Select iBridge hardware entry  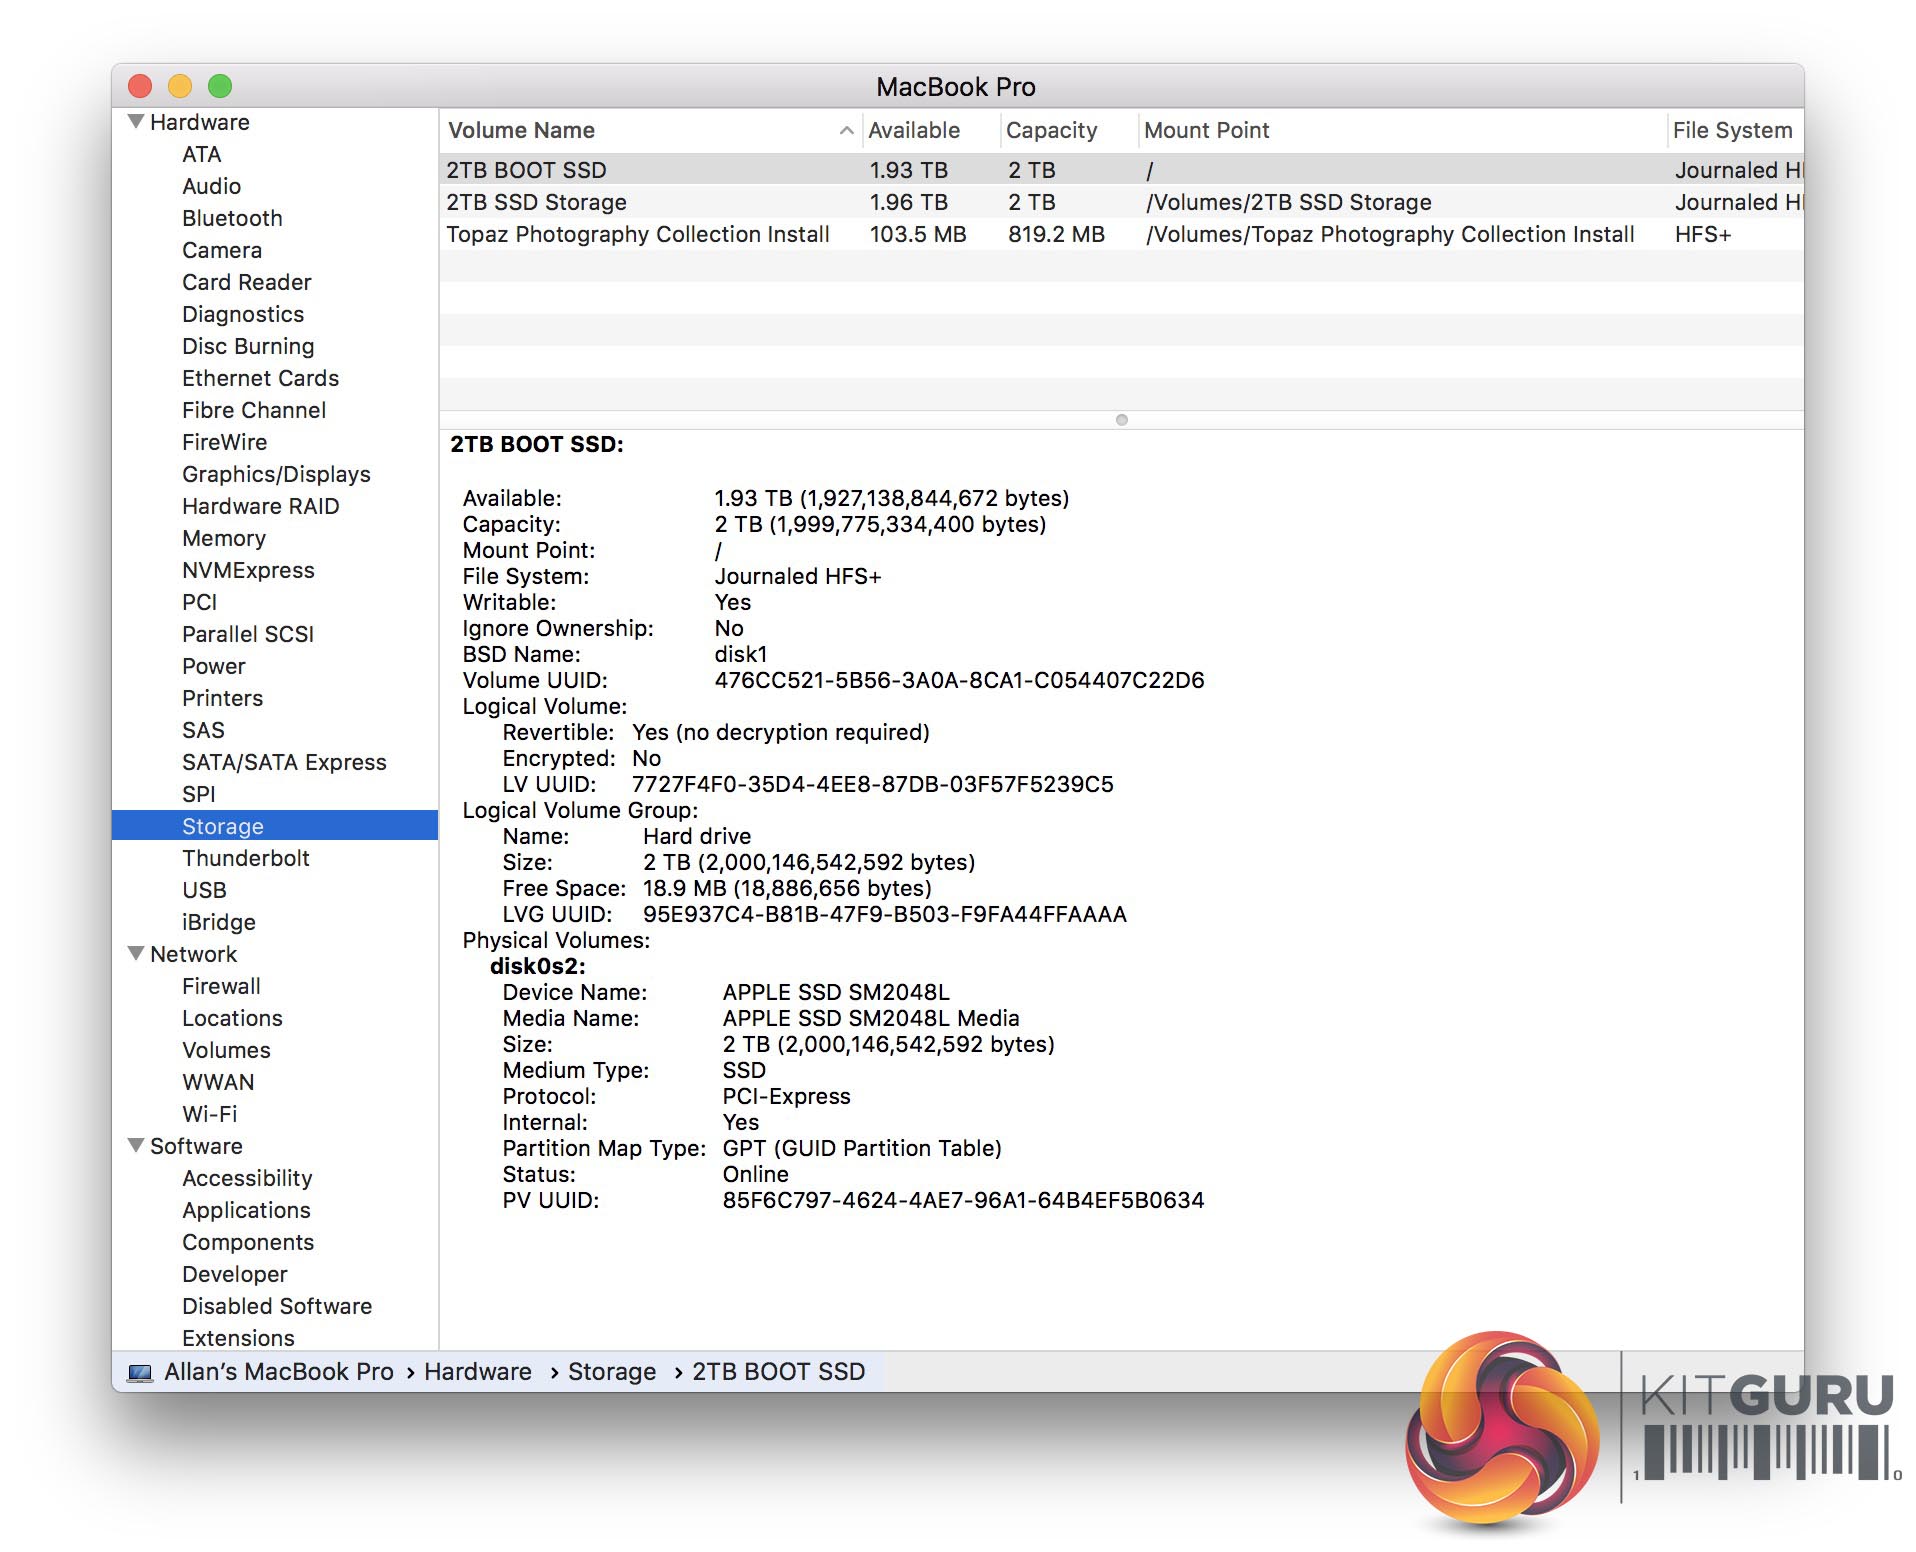point(219,922)
